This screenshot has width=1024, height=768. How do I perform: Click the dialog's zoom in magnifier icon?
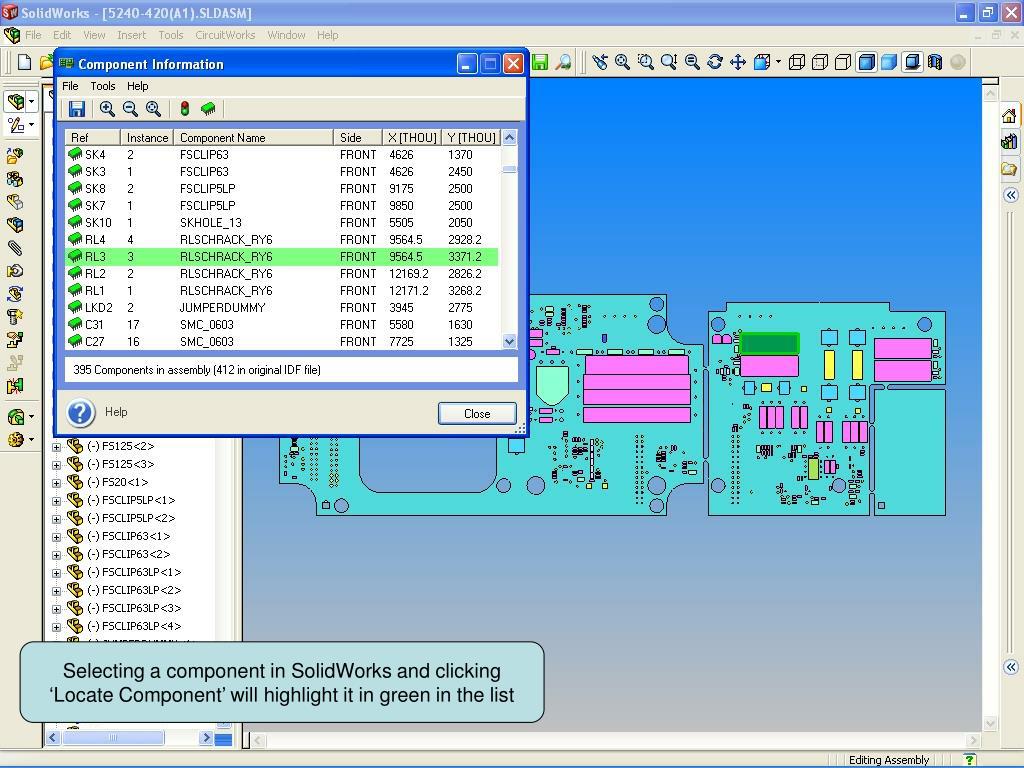pos(107,109)
